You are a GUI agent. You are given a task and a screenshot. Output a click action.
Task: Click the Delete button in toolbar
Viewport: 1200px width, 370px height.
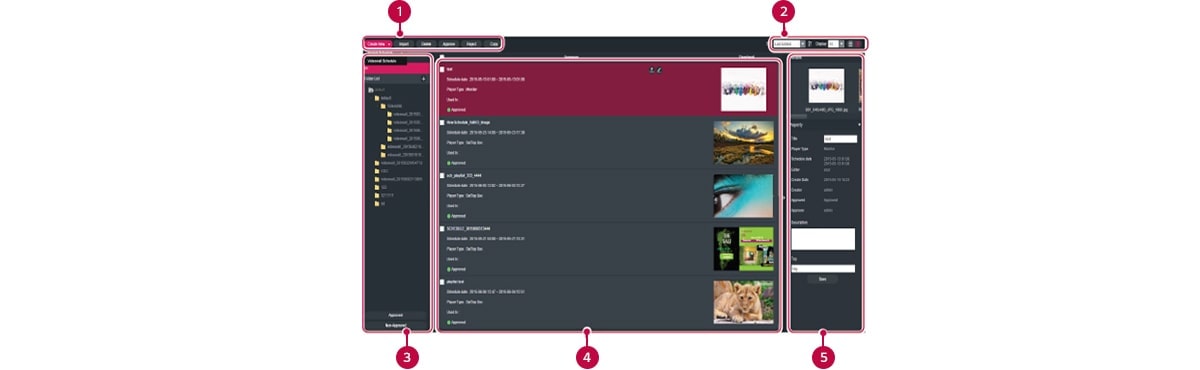[427, 44]
